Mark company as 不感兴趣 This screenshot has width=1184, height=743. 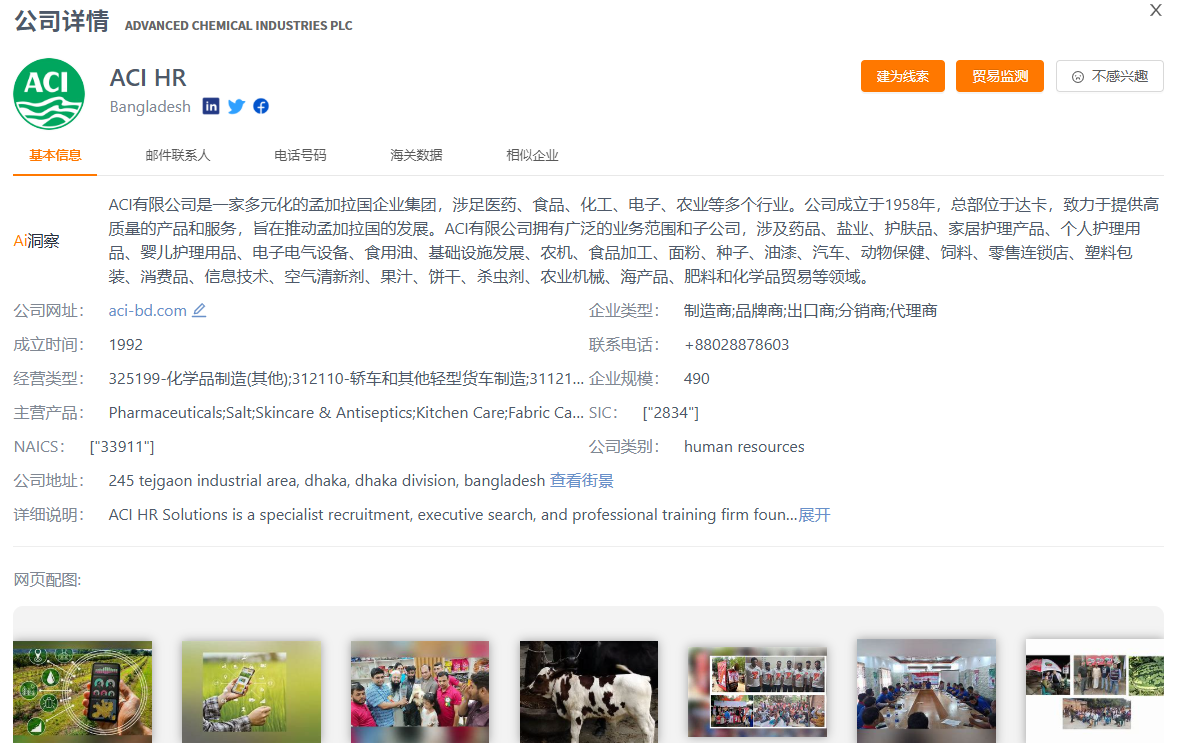(1109, 76)
